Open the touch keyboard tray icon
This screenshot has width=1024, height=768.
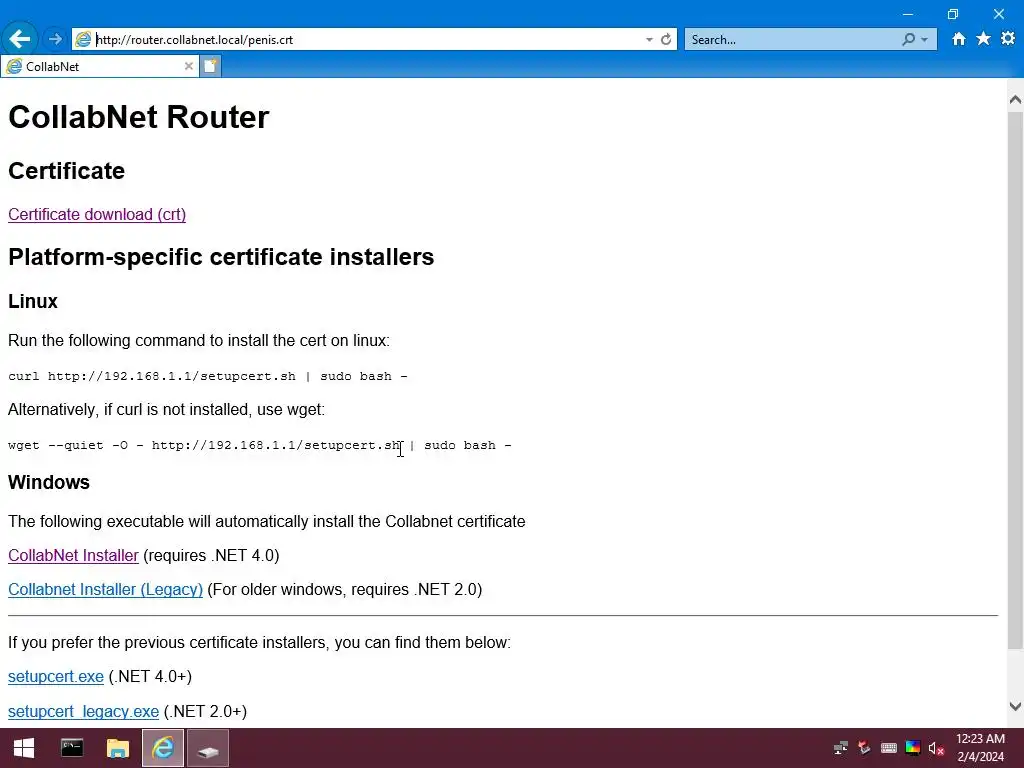889,748
